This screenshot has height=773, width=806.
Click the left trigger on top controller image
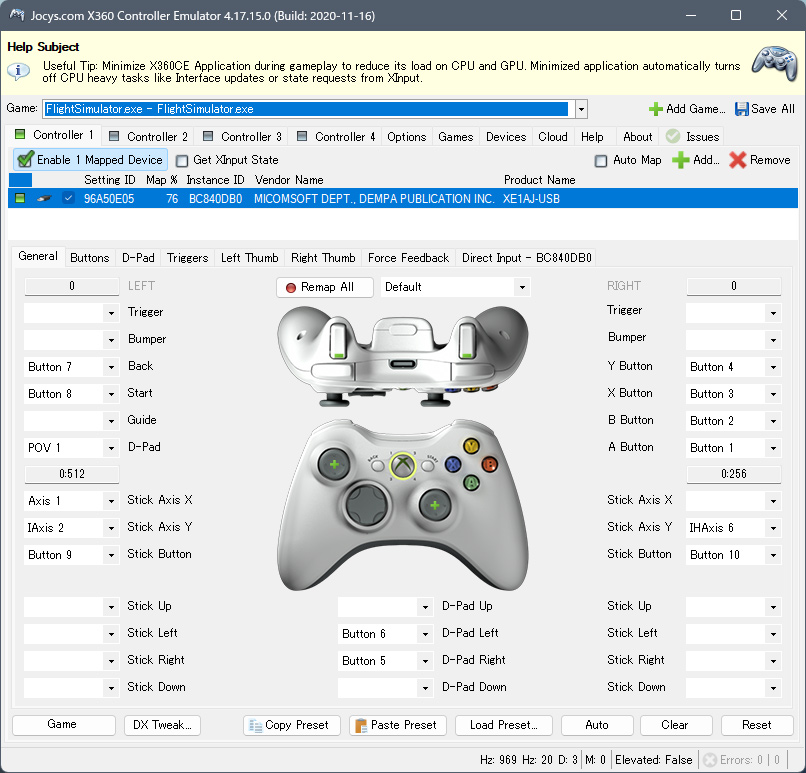pyautogui.click(x=337, y=340)
